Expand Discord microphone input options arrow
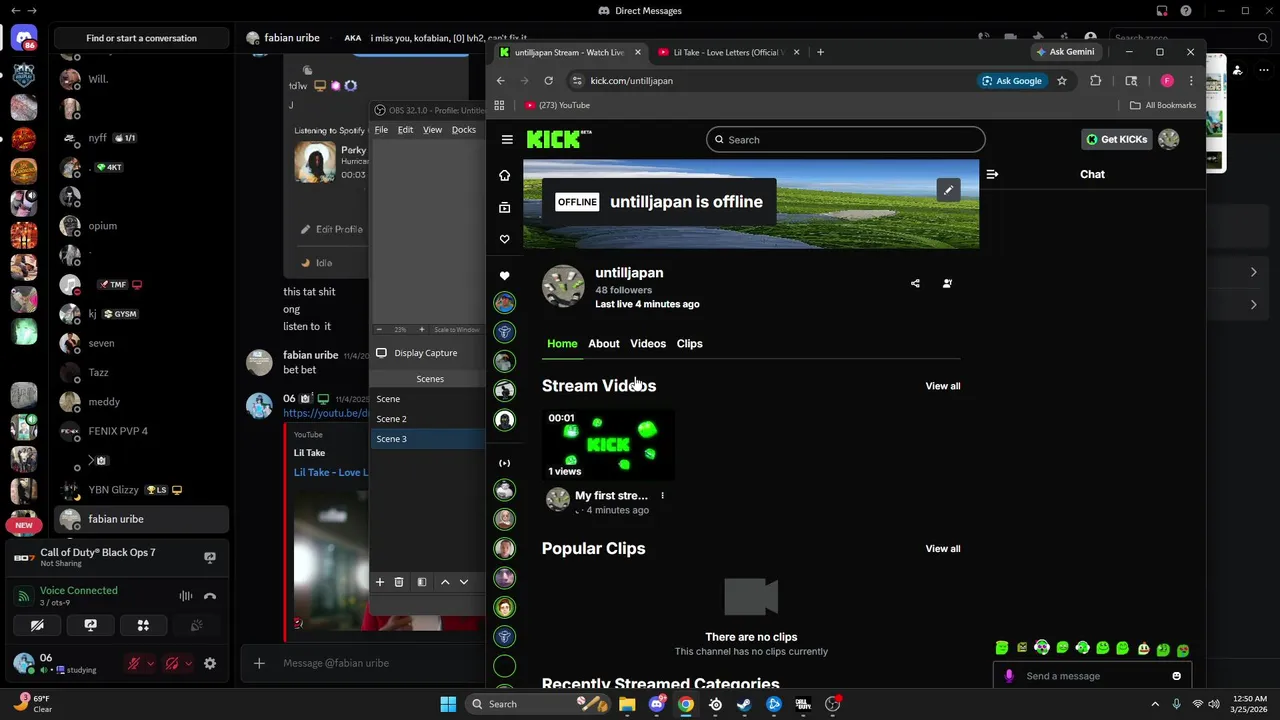This screenshot has height=720, width=1280. [x=150, y=663]
